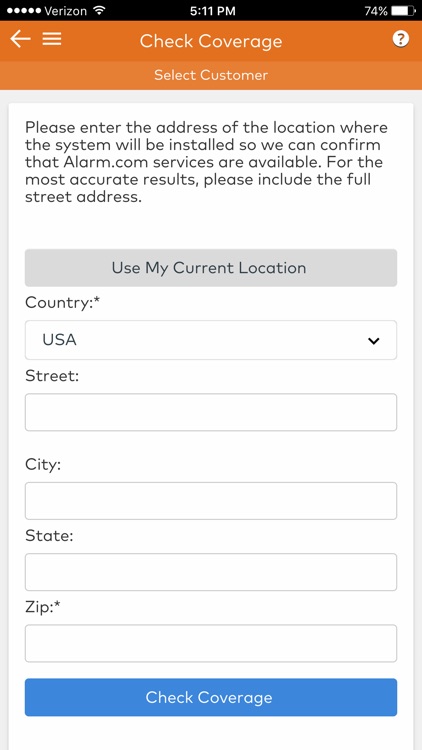
Task: Click the address instructions paragraph
Action: 206,162
